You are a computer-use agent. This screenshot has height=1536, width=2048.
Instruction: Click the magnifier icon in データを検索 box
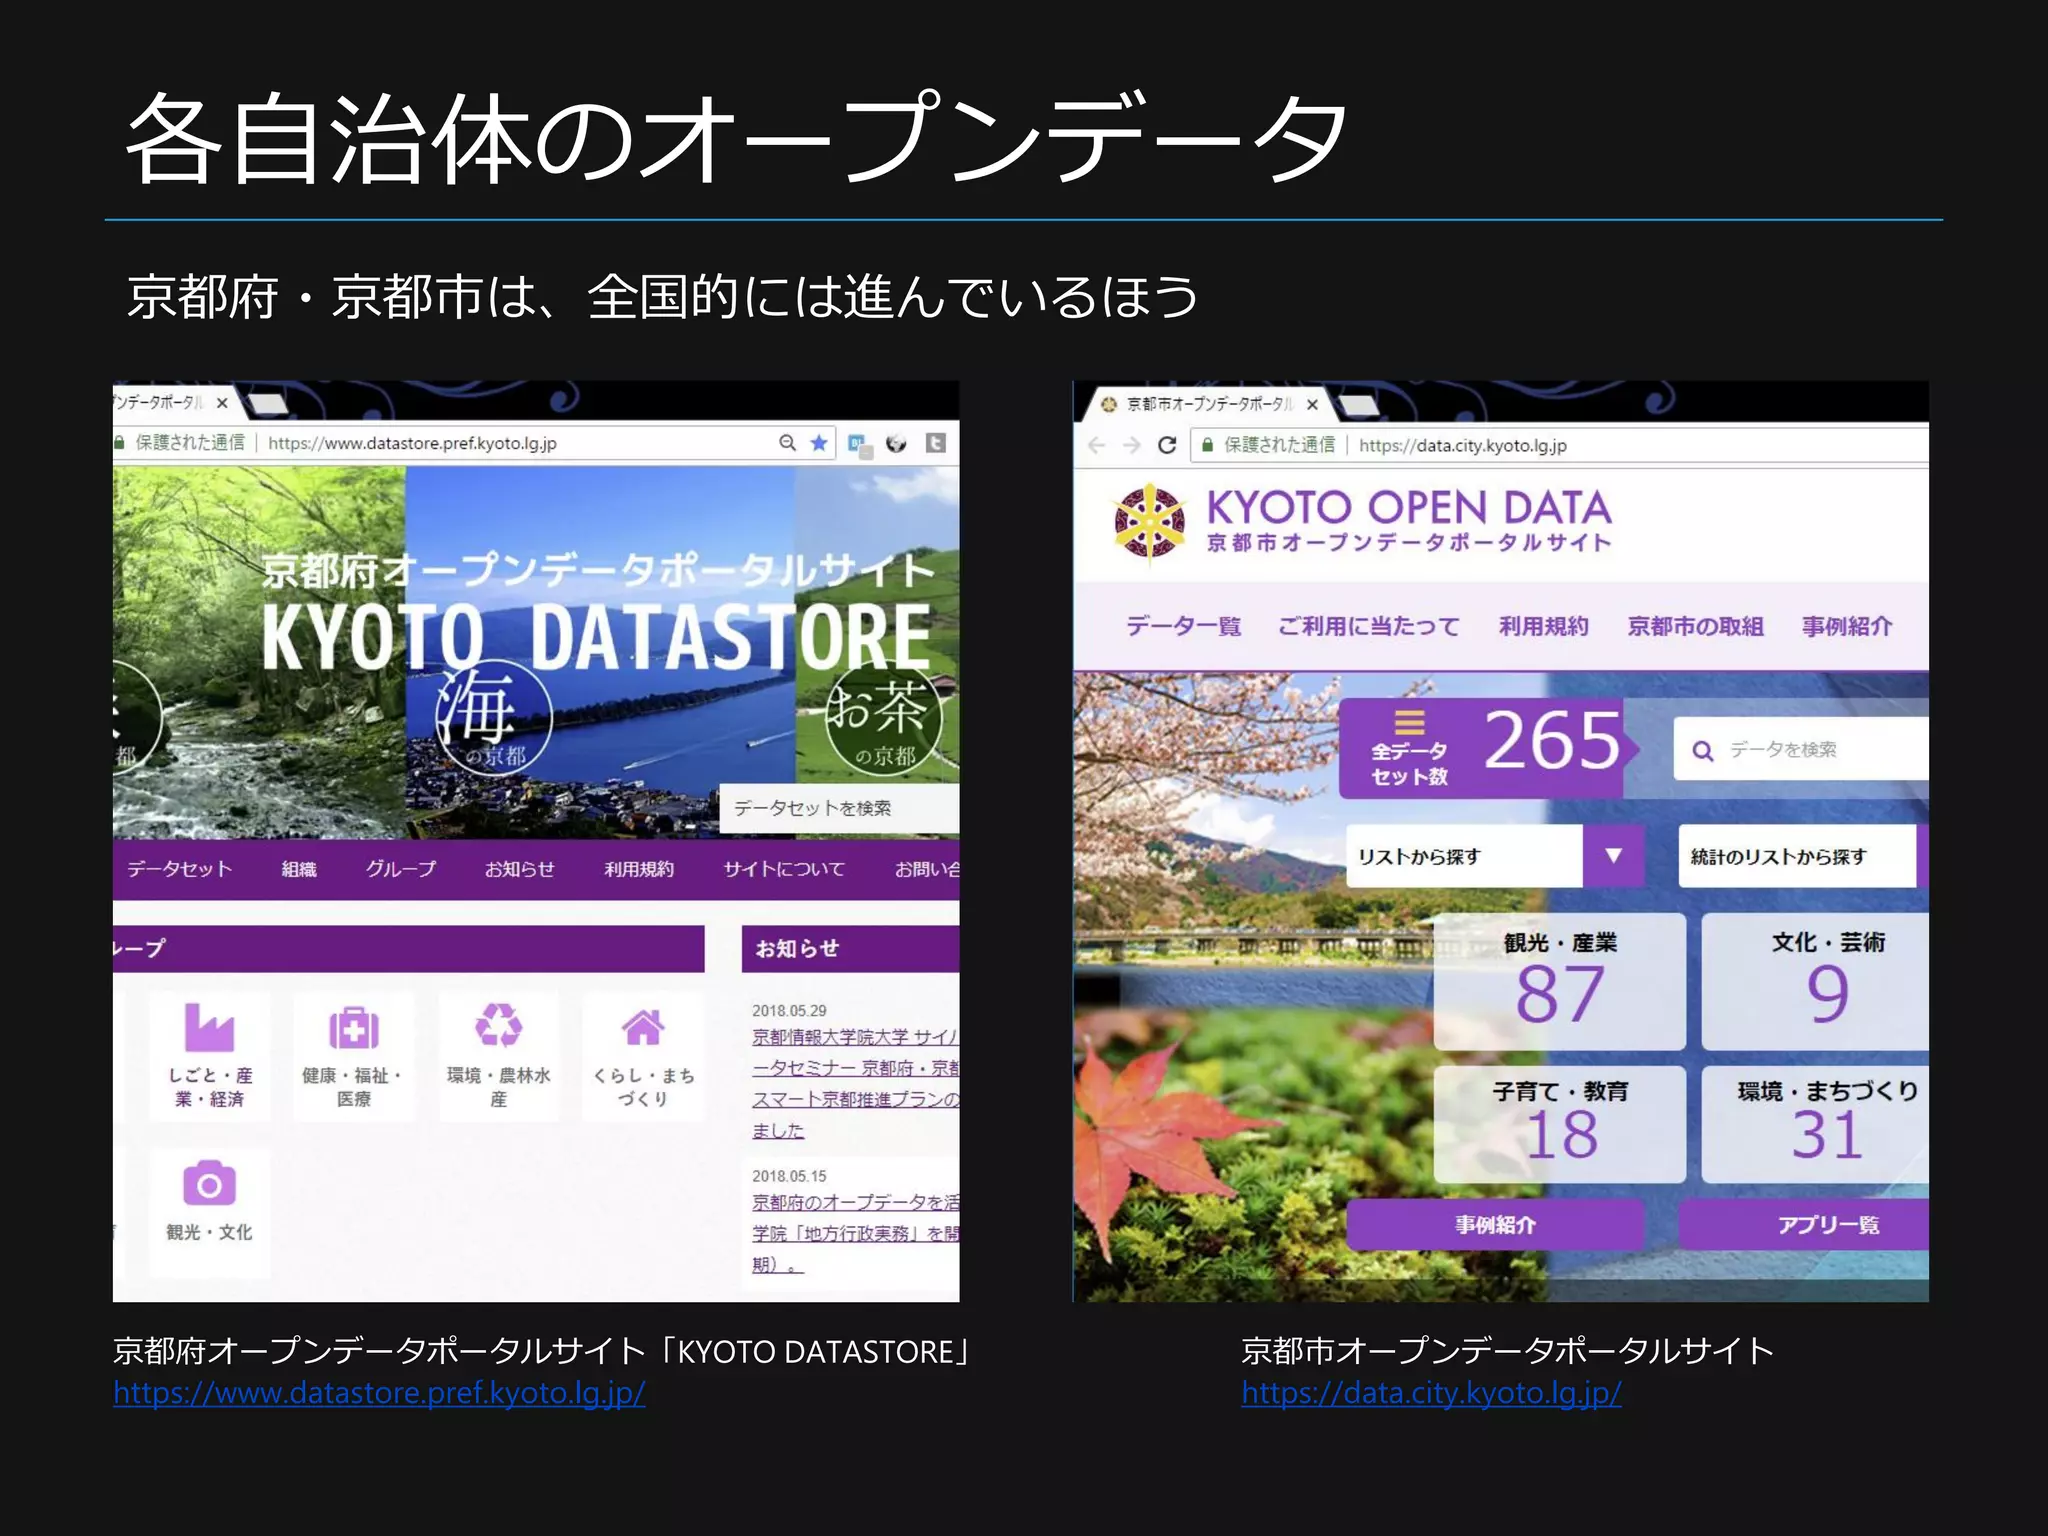pos(1703,750)
